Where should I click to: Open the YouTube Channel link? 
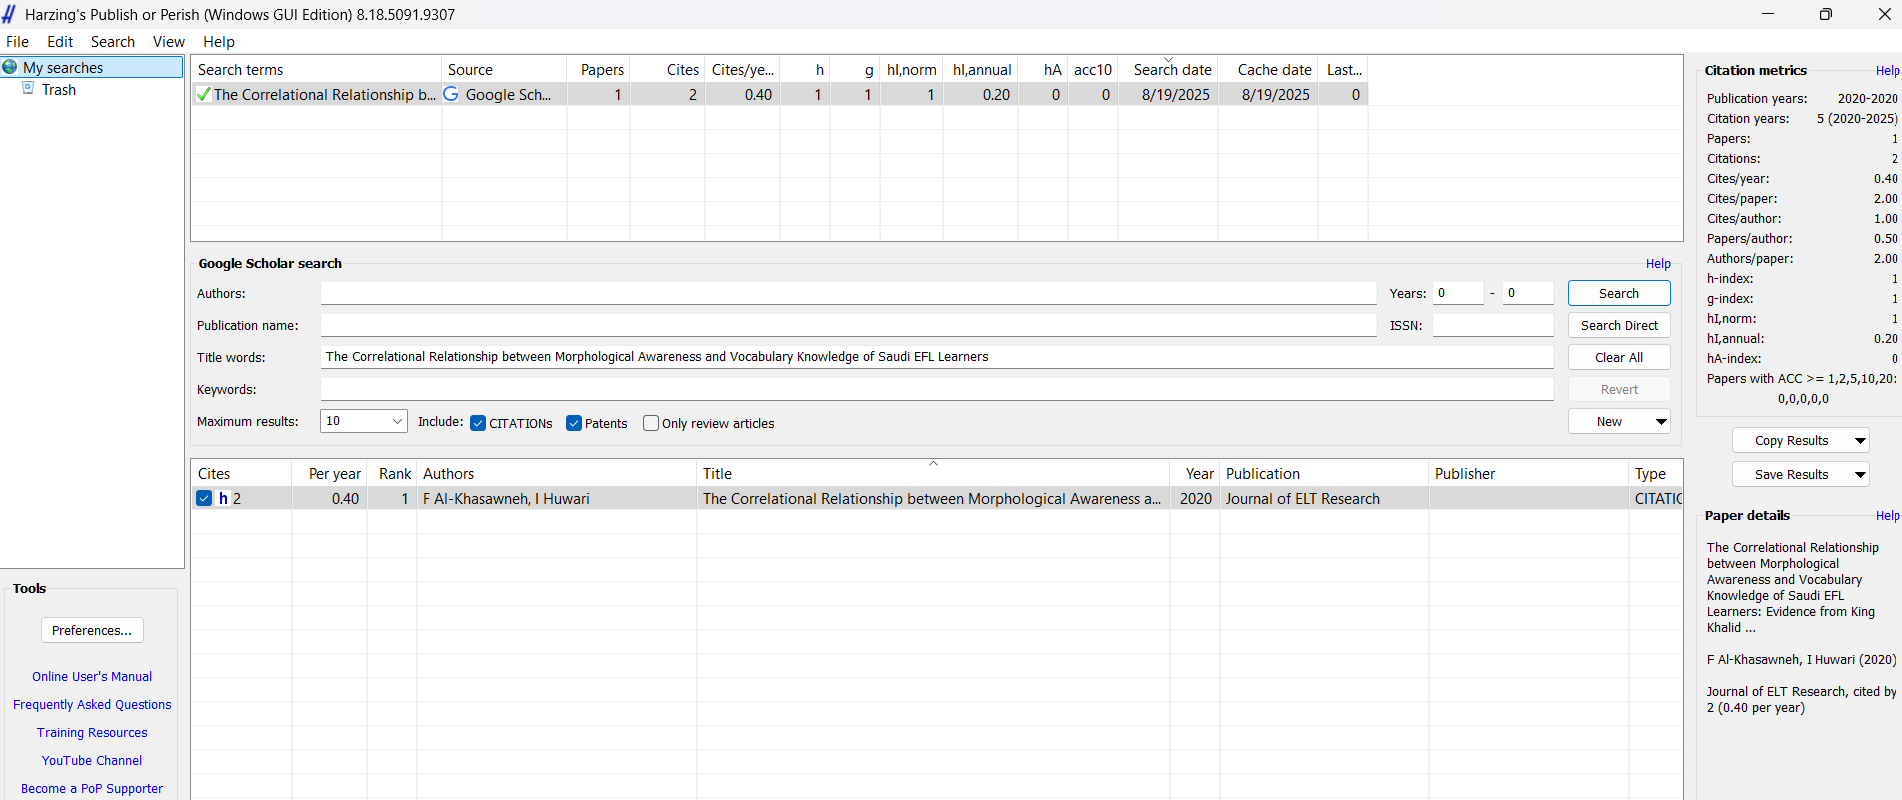[x=92, y=761]
